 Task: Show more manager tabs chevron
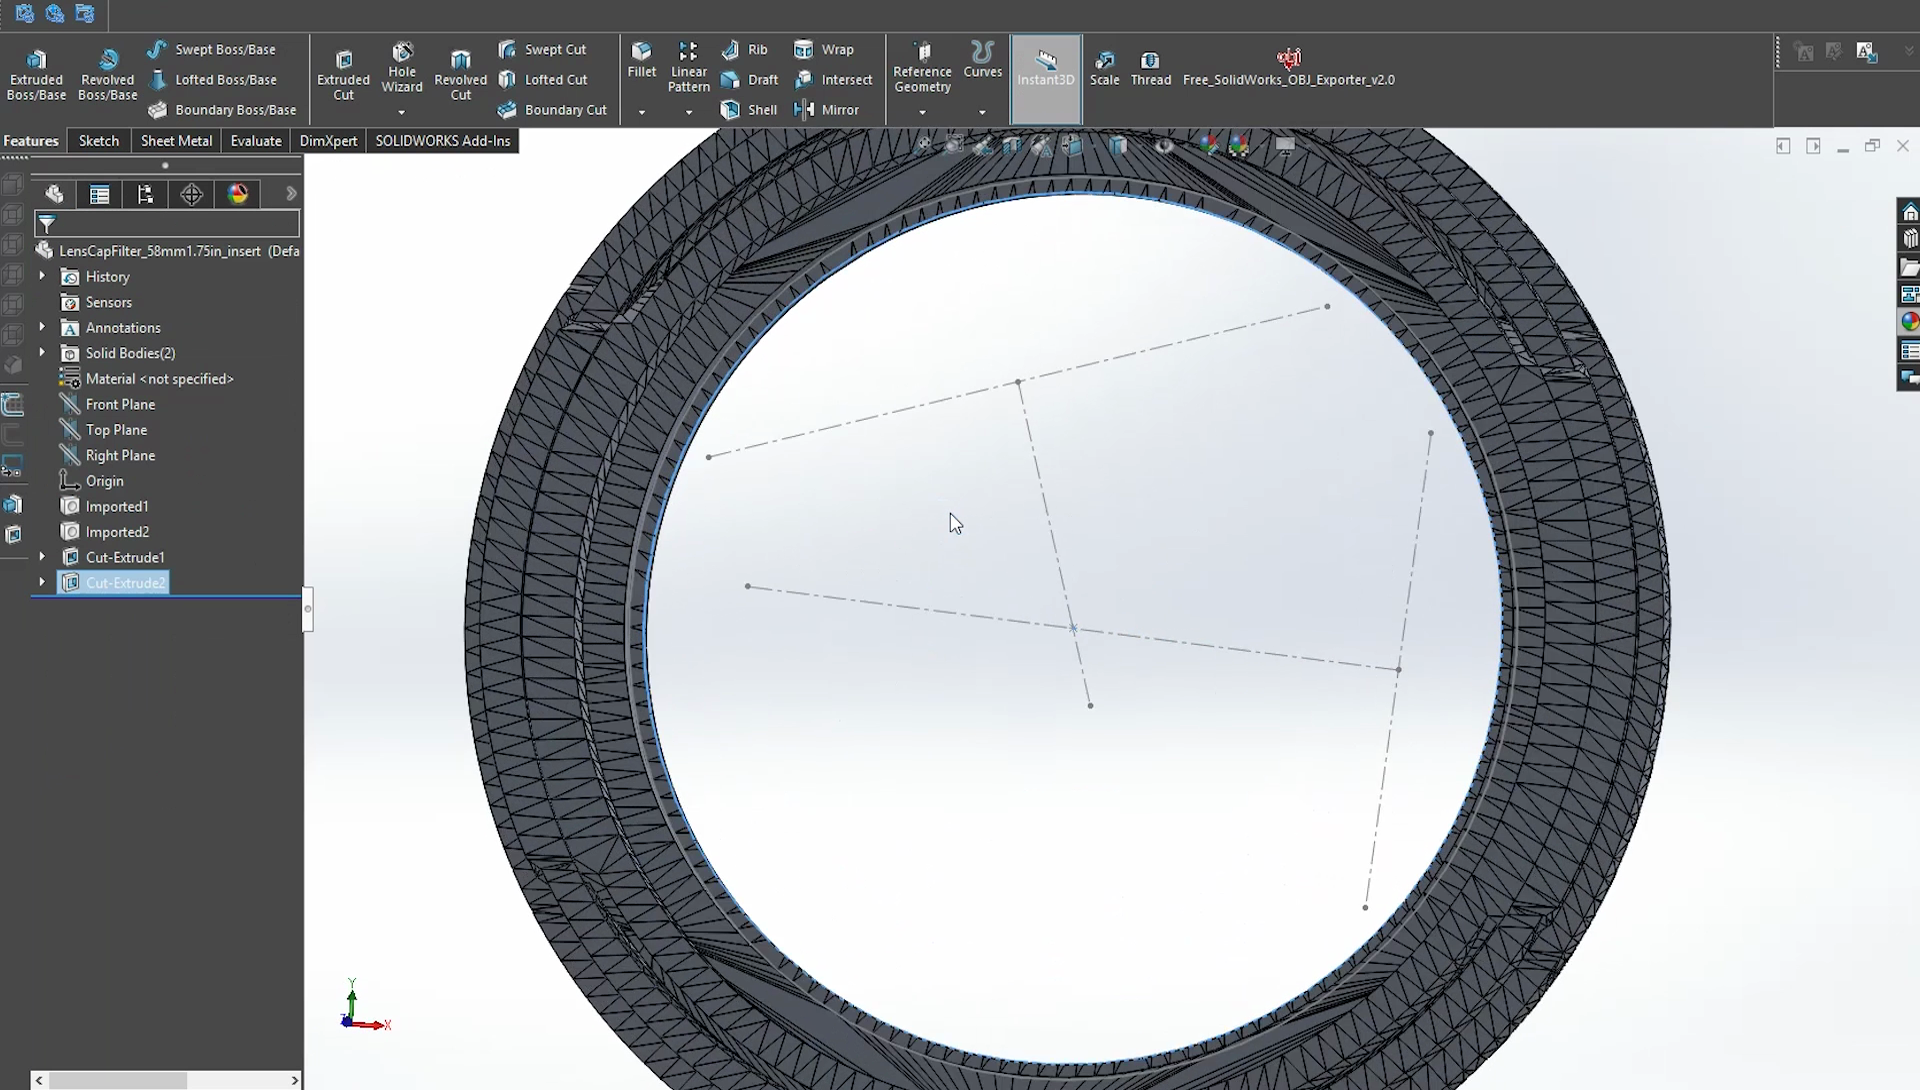pyautogui.click(x=291, y=194)
